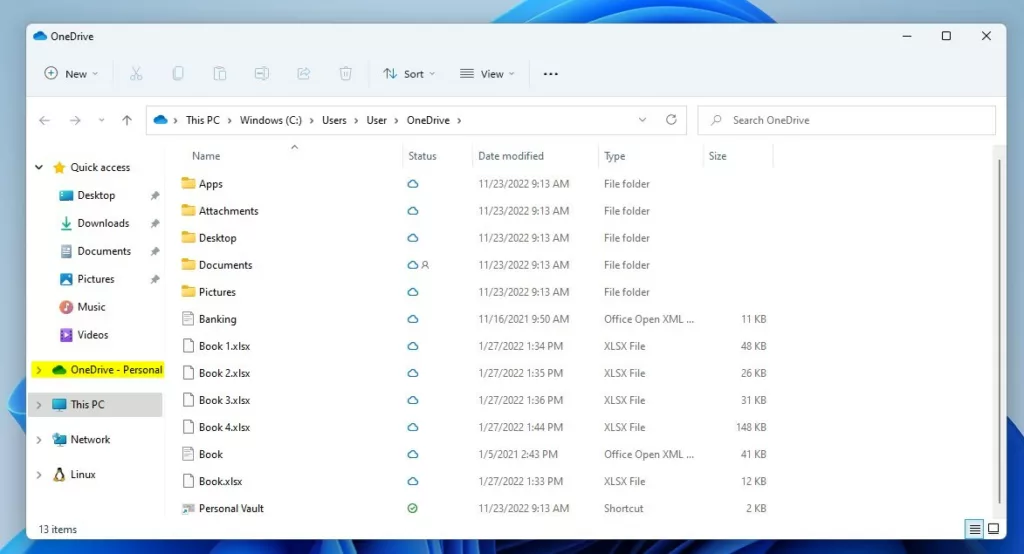1024x554 pixels.
Task: Open the See more ellipsis menu
Action: pyautogui.click(x=550, y=74)
